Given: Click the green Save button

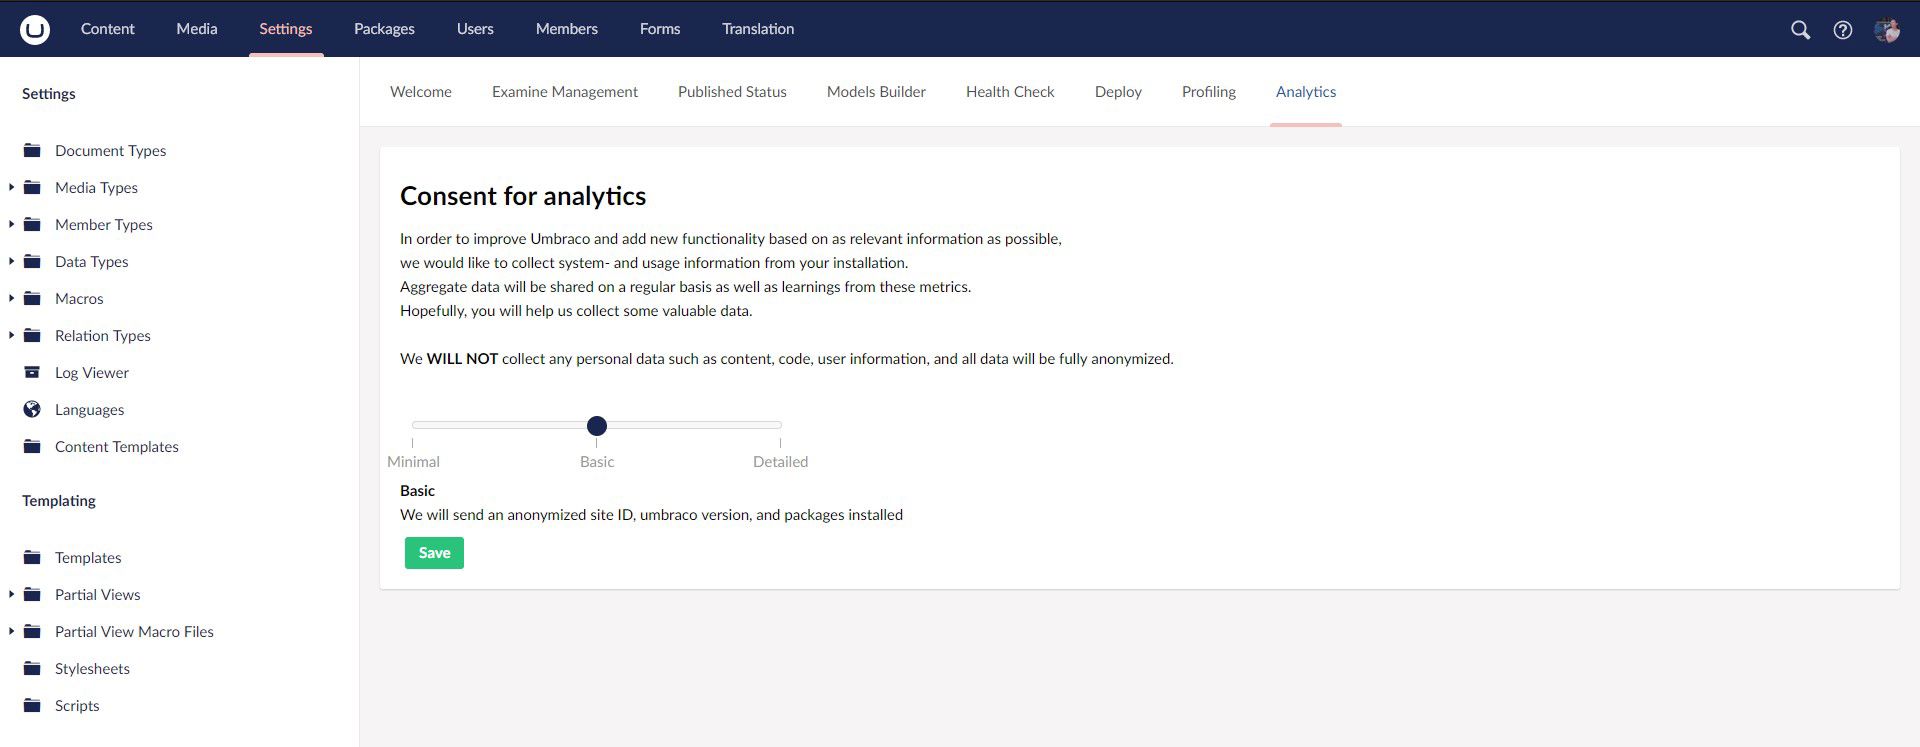Looking at the screenshot, I should point(434,553).
